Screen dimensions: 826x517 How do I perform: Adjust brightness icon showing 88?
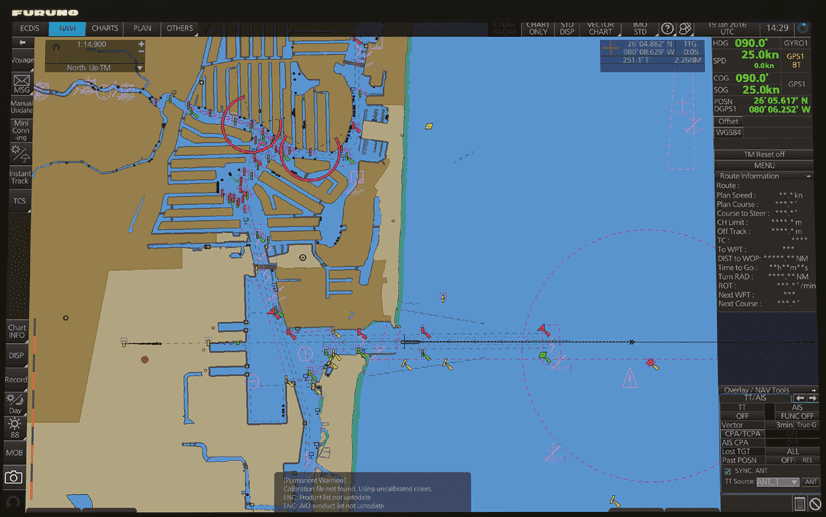pyautogui.click(x=15, y=428)
